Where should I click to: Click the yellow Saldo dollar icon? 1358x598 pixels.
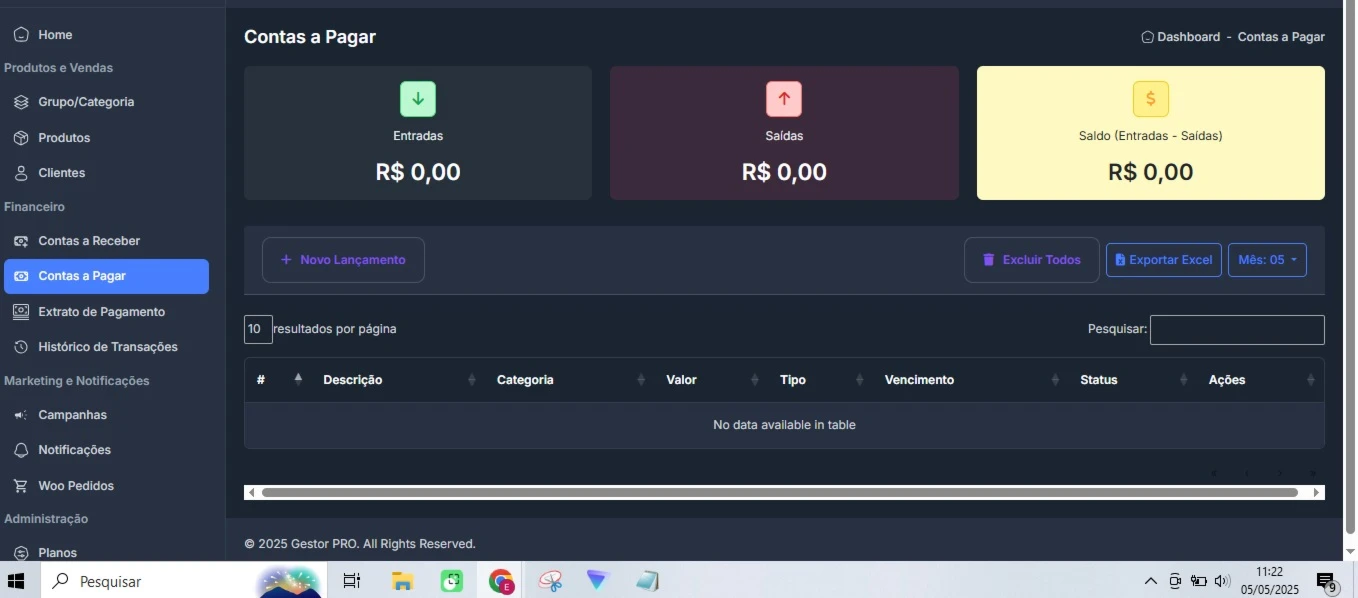tap(1151, 99)
